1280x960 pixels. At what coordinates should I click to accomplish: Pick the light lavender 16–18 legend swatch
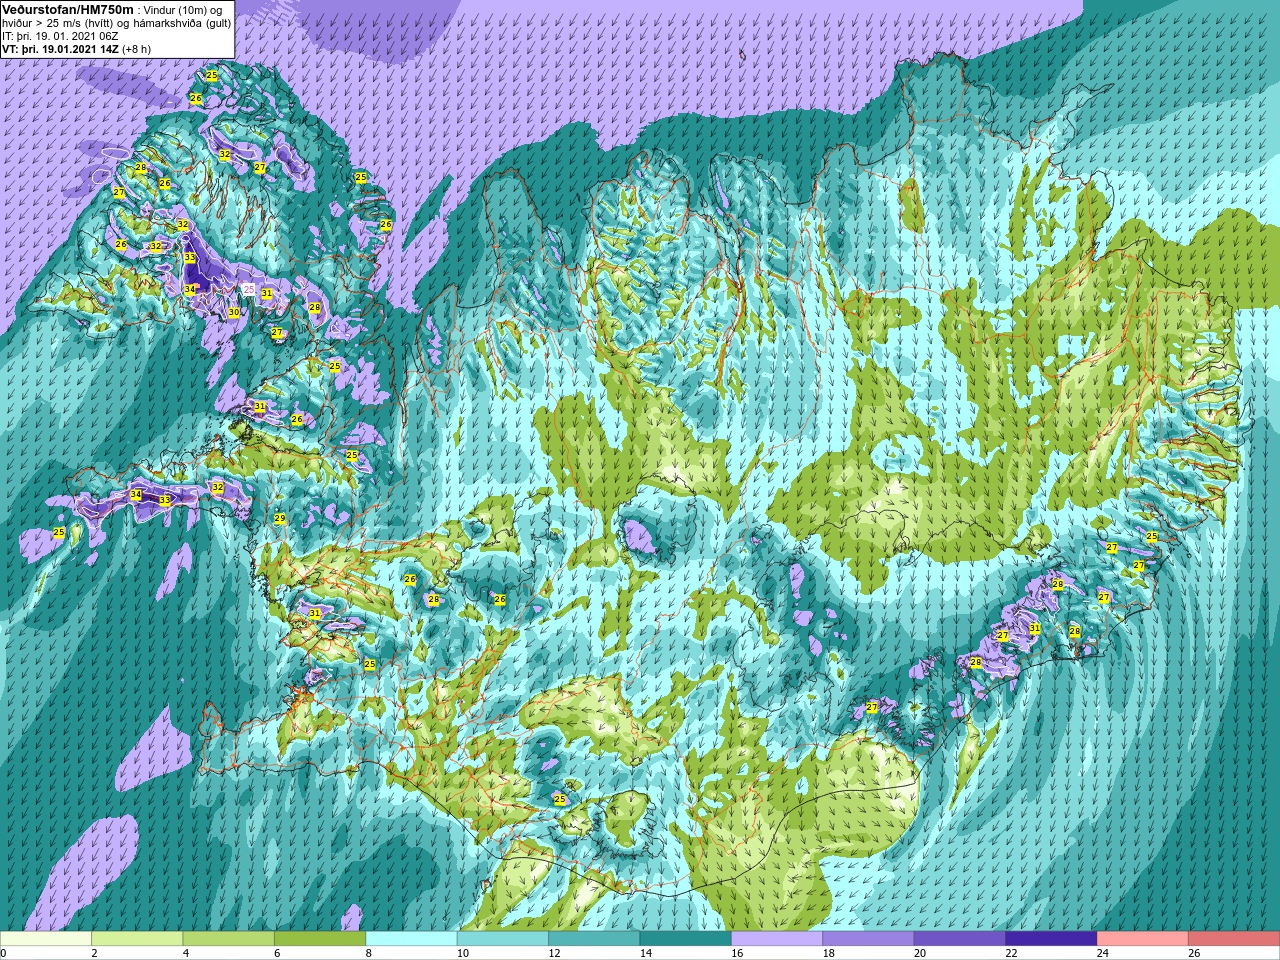[x=778, y=939]
